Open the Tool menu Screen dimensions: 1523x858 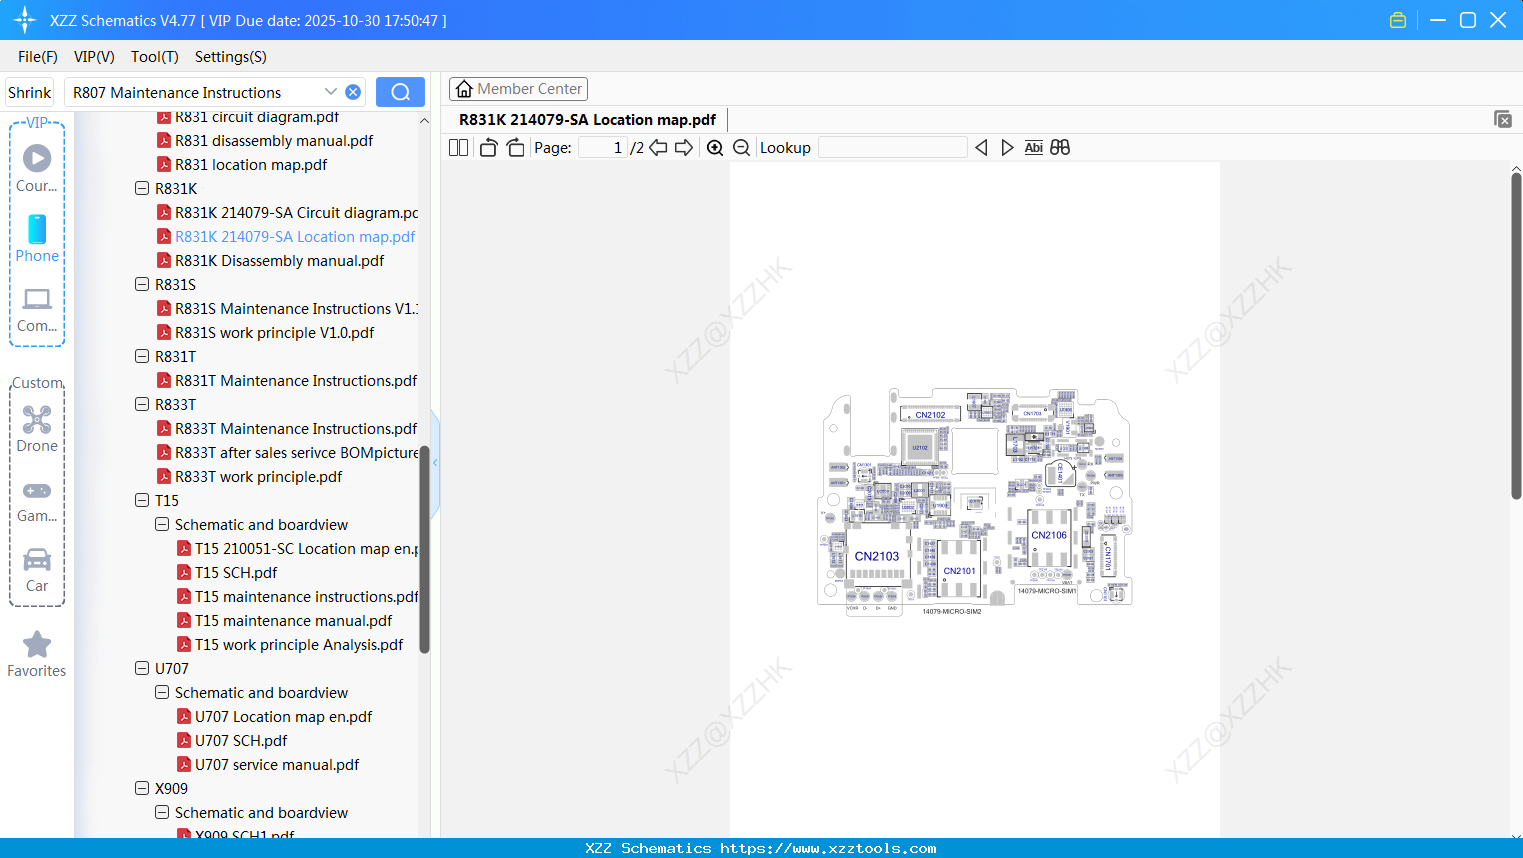tap(154, 57)
